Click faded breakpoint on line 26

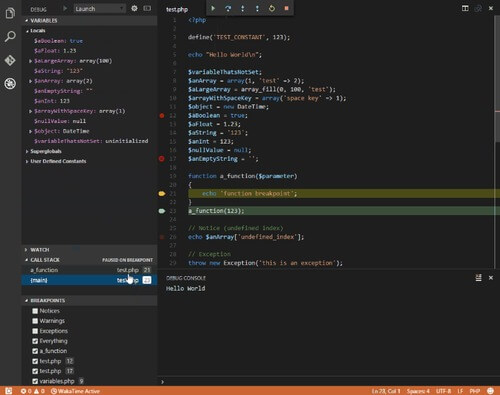pos(162,237)
